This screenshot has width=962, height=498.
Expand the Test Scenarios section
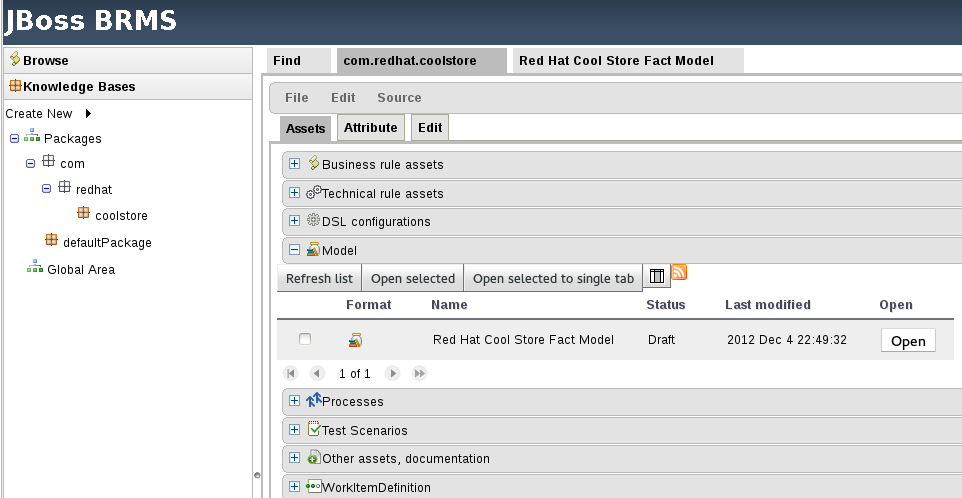coord(294,429)
